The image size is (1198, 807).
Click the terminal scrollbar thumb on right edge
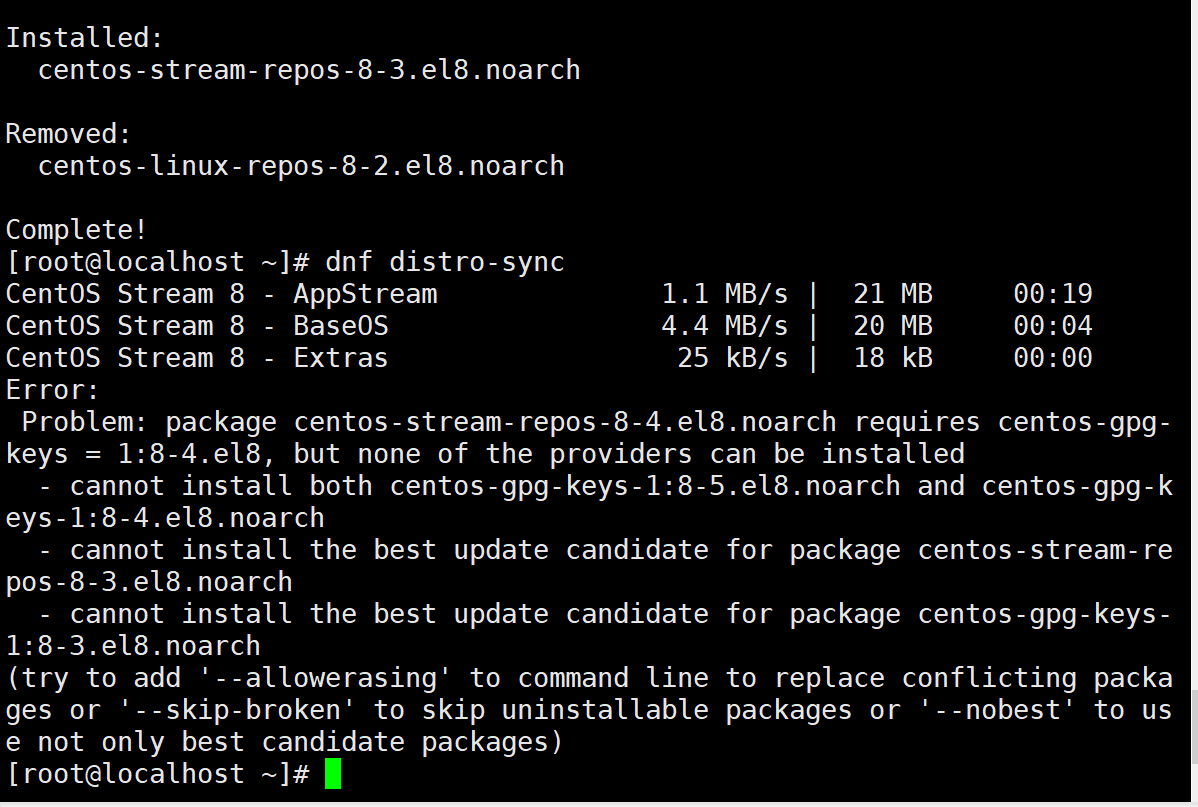(x=1194, y=726)
